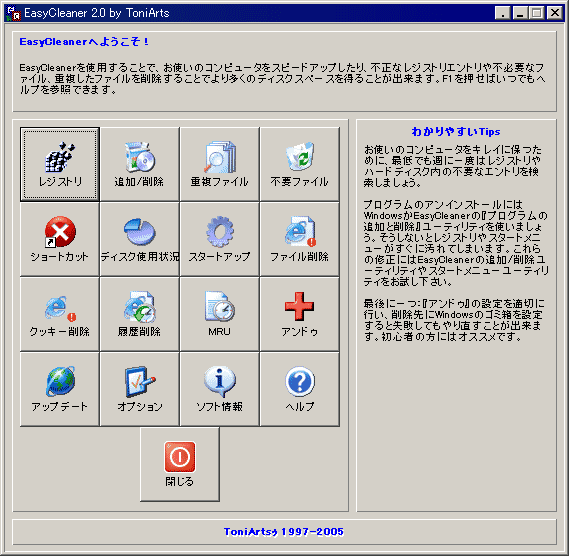Open the スタートアップ startup manager

click(x=220, y=239)
